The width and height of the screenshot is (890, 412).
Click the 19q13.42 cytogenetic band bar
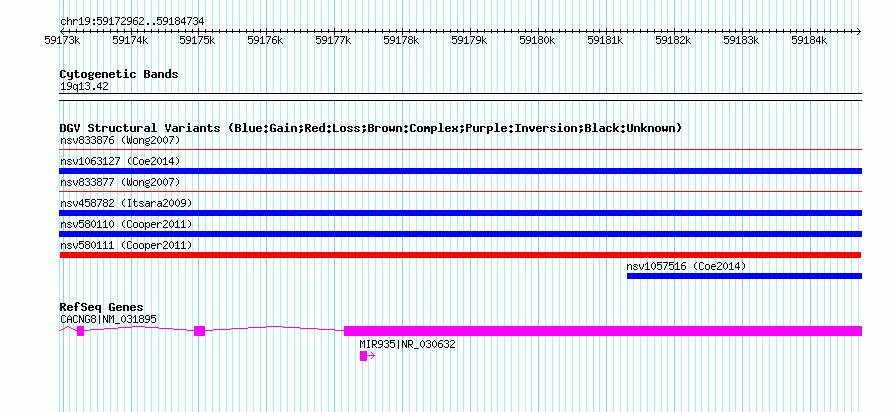[460, 97]
